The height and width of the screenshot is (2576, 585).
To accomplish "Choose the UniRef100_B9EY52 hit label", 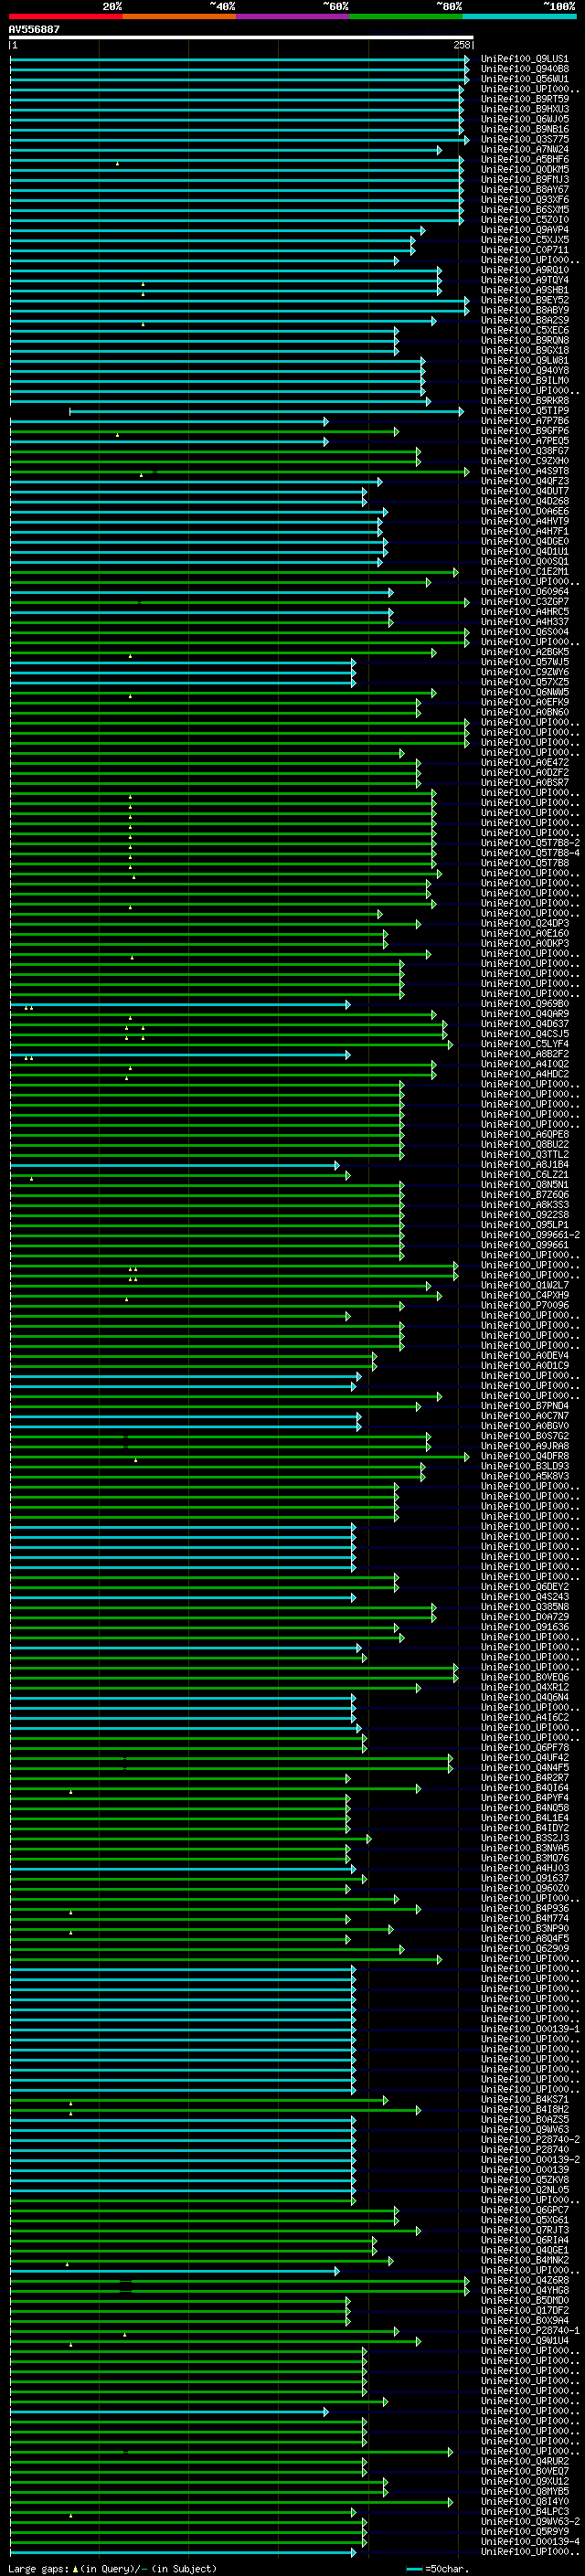I will (525, 300).
